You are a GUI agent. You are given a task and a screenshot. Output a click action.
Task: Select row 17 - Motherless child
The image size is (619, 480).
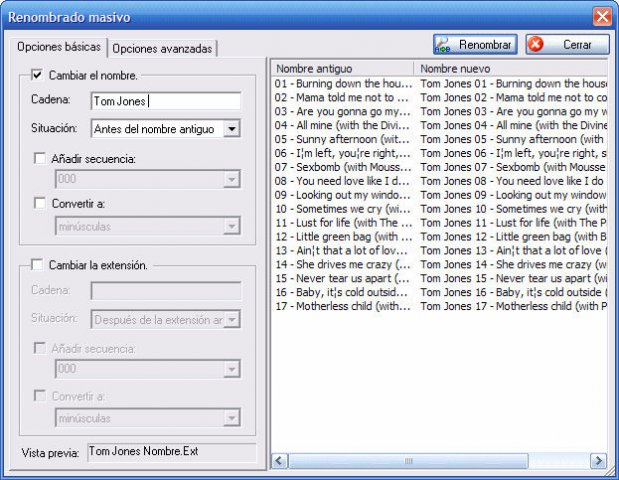[x=343, y=306]
